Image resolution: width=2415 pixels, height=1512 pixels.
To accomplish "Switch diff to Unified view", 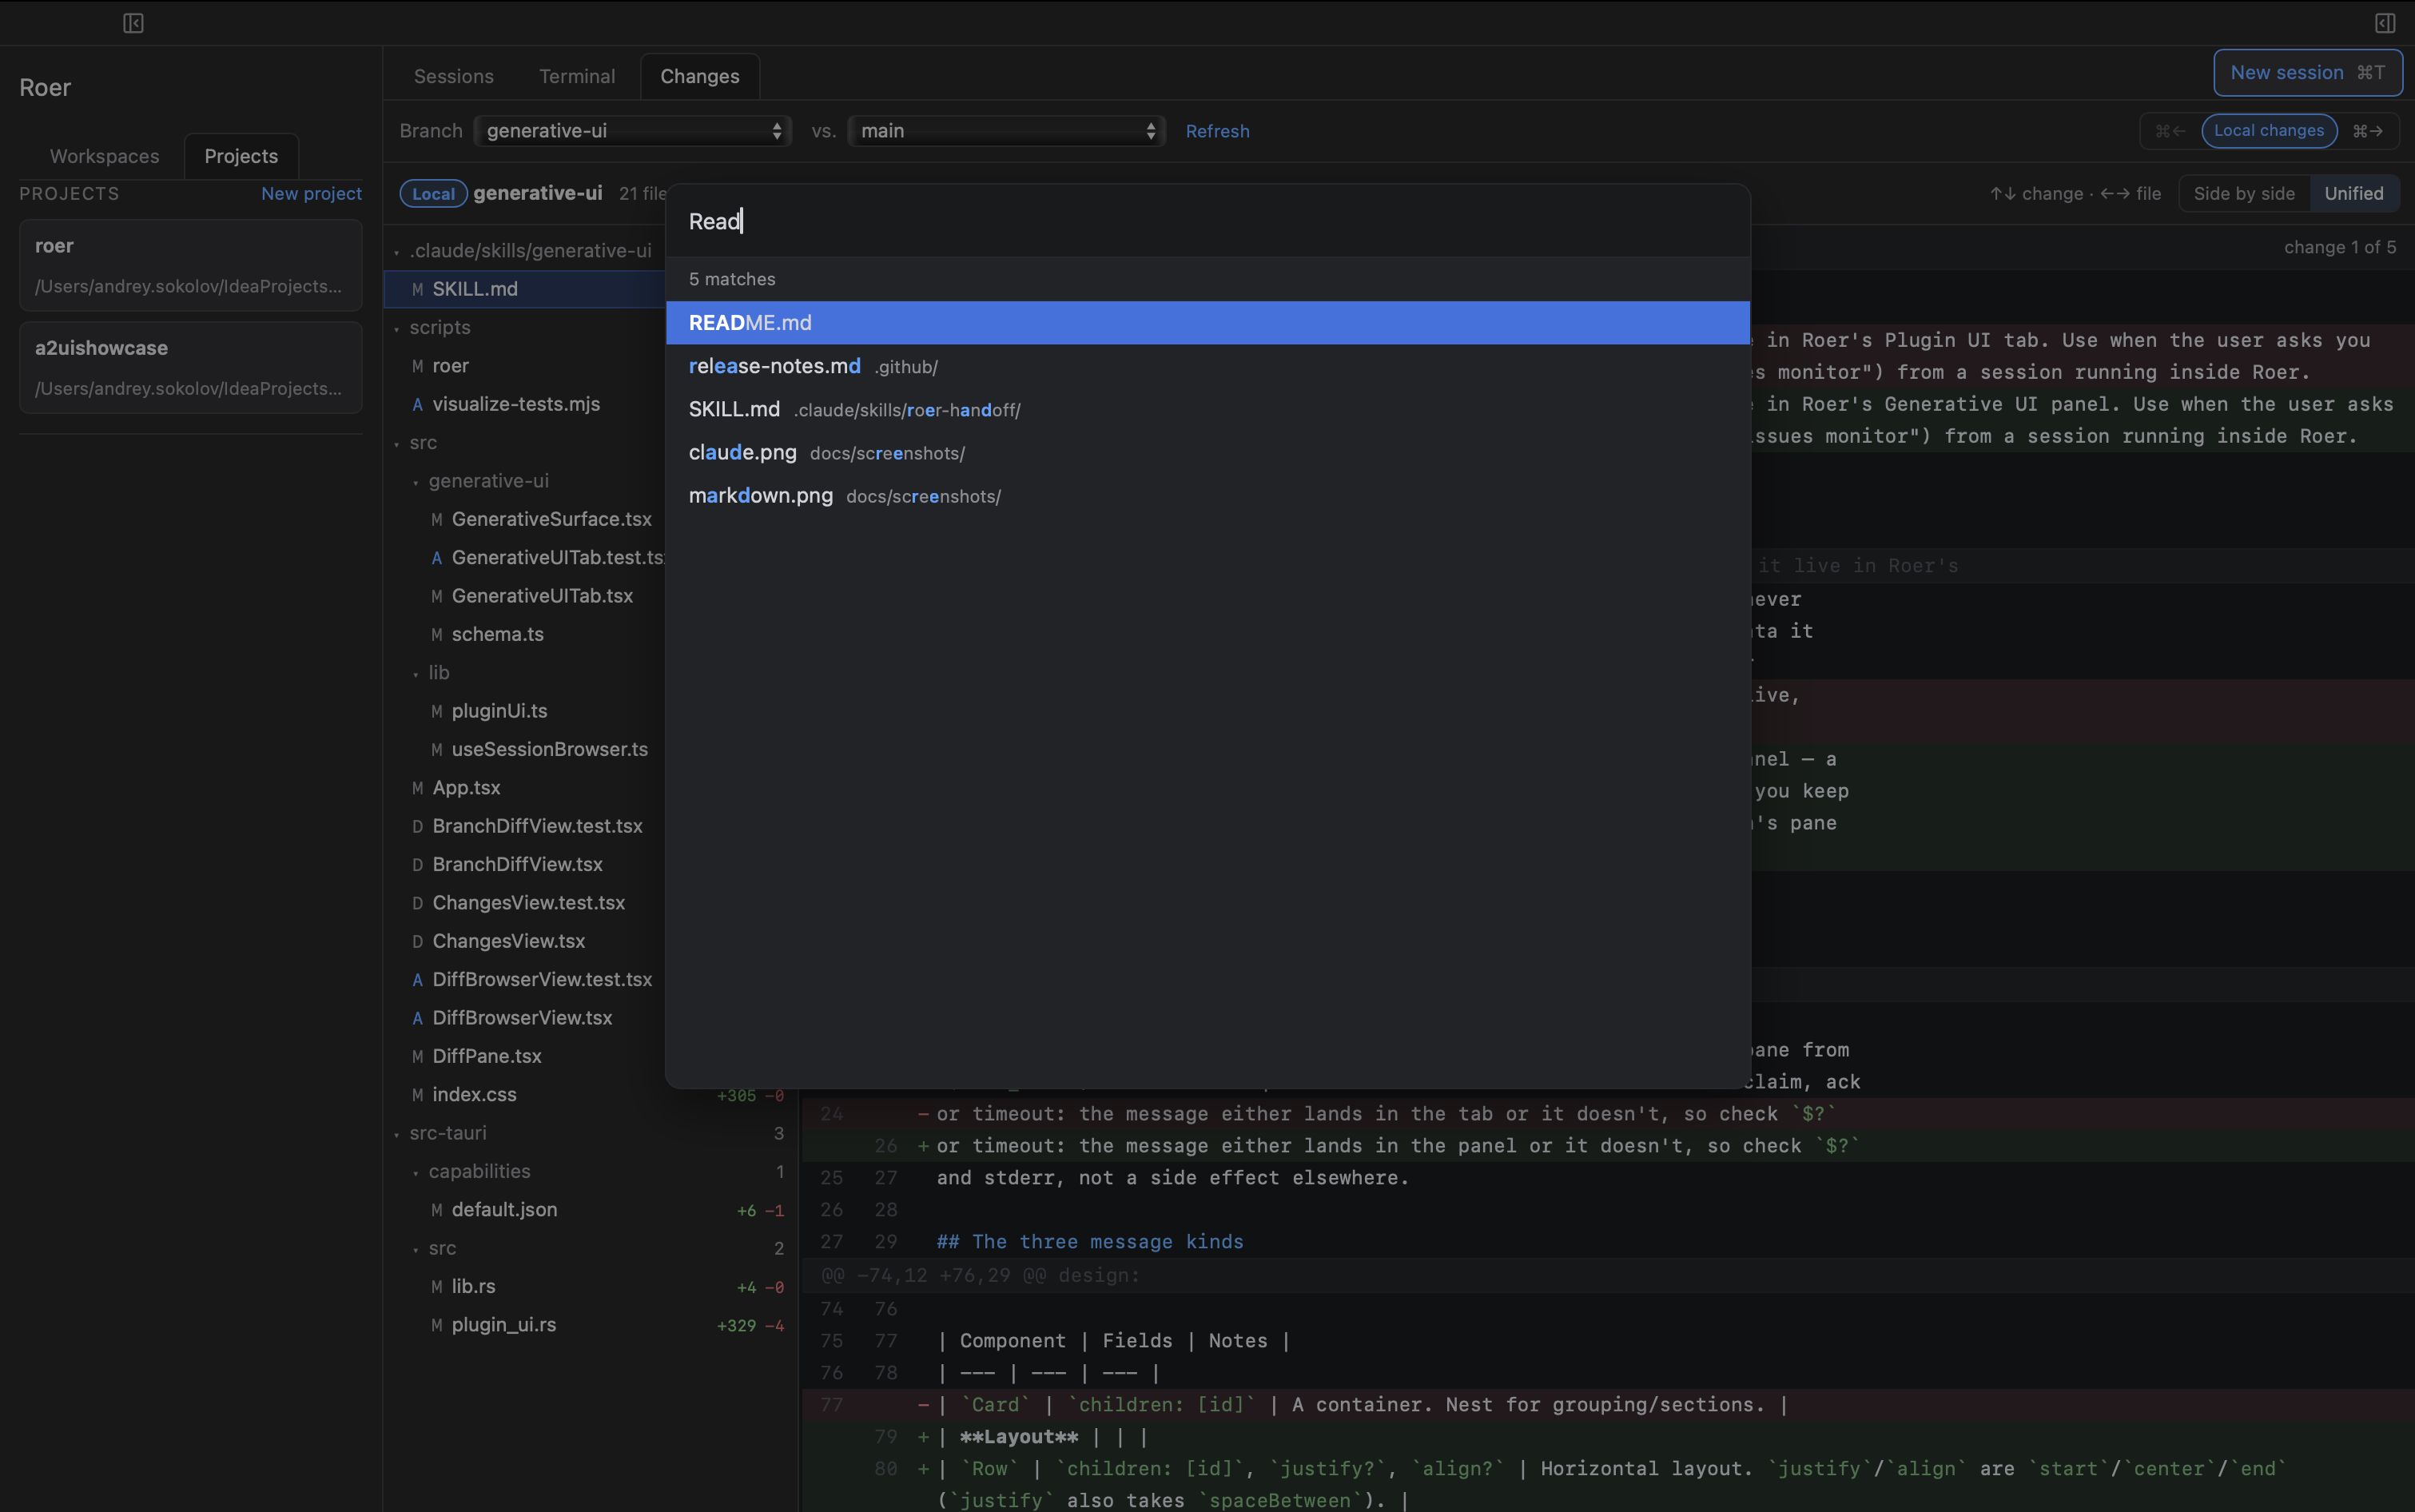I will coord(2353,193).
